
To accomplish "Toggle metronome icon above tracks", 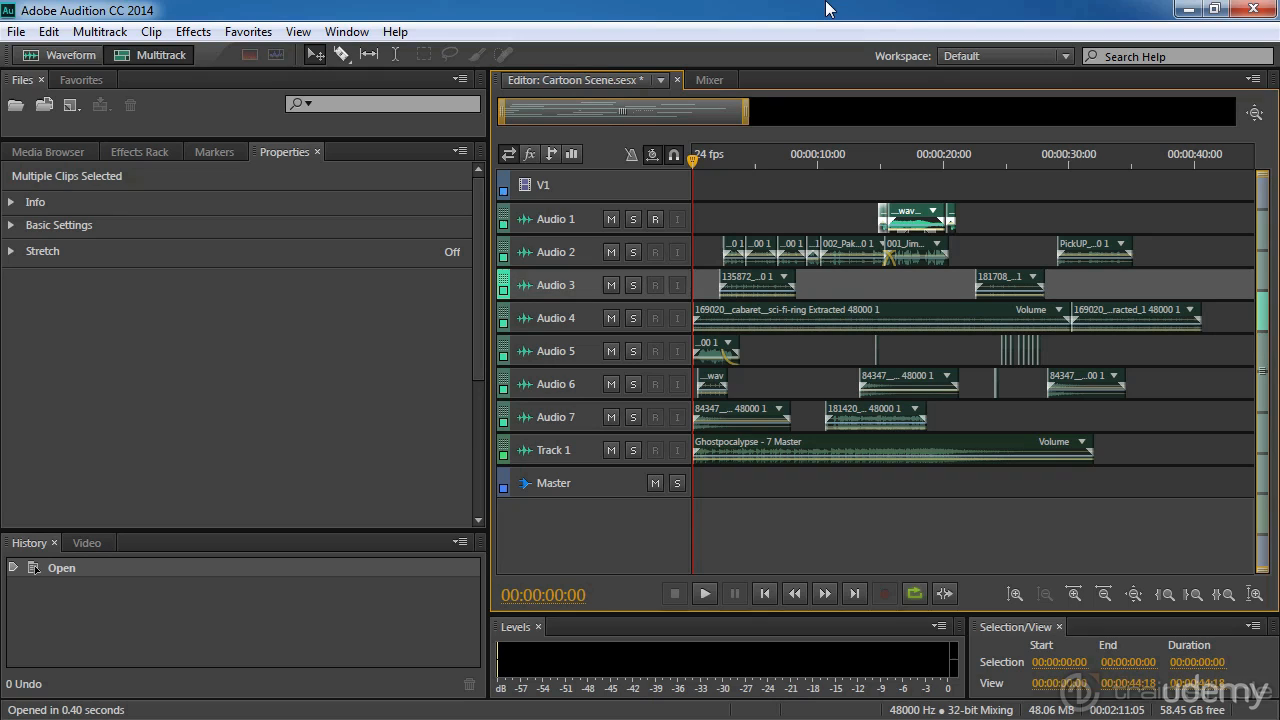I will coord(630,154).
